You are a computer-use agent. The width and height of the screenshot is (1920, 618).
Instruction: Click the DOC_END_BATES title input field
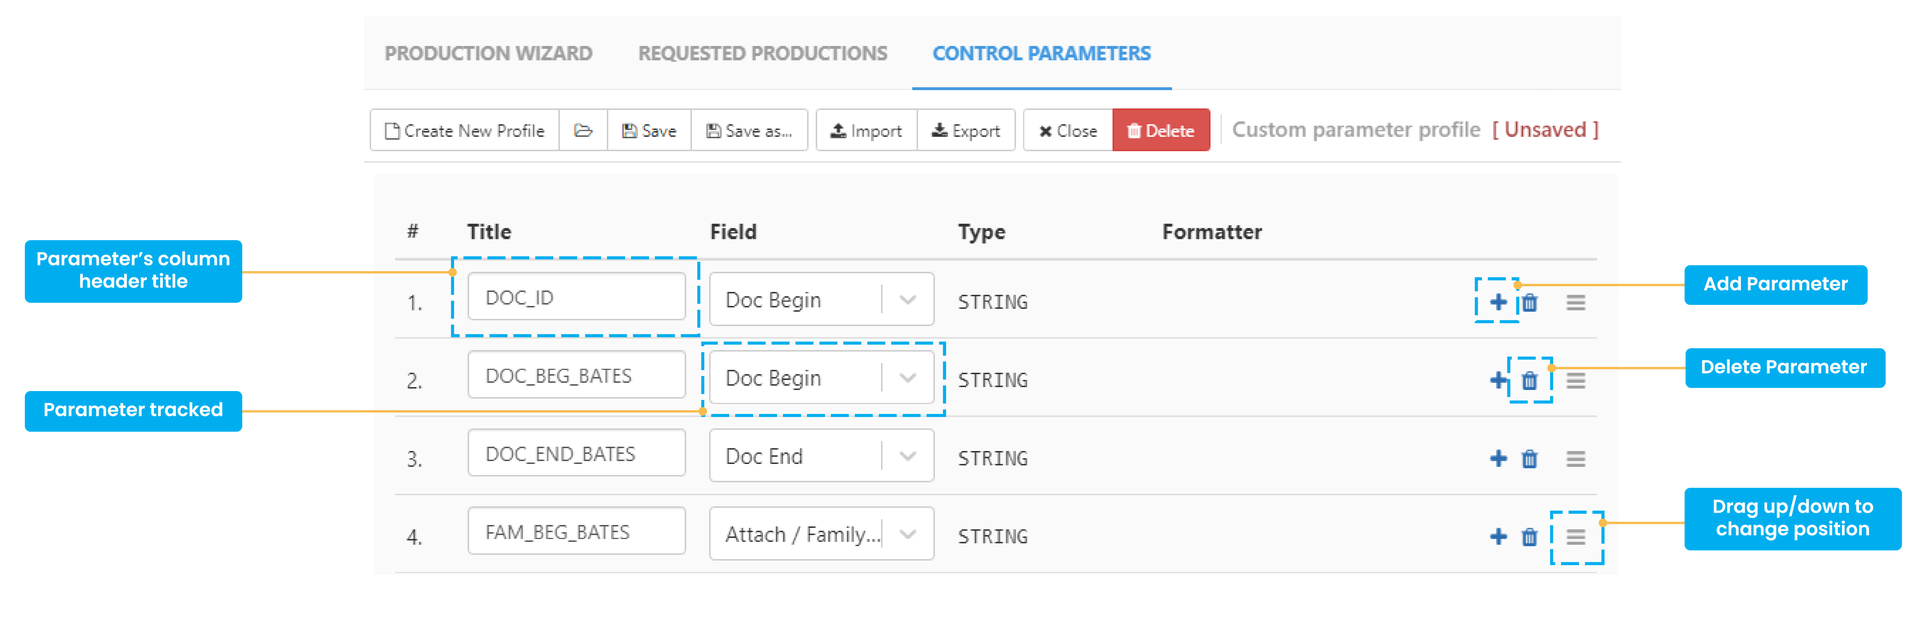coord(576,453)
